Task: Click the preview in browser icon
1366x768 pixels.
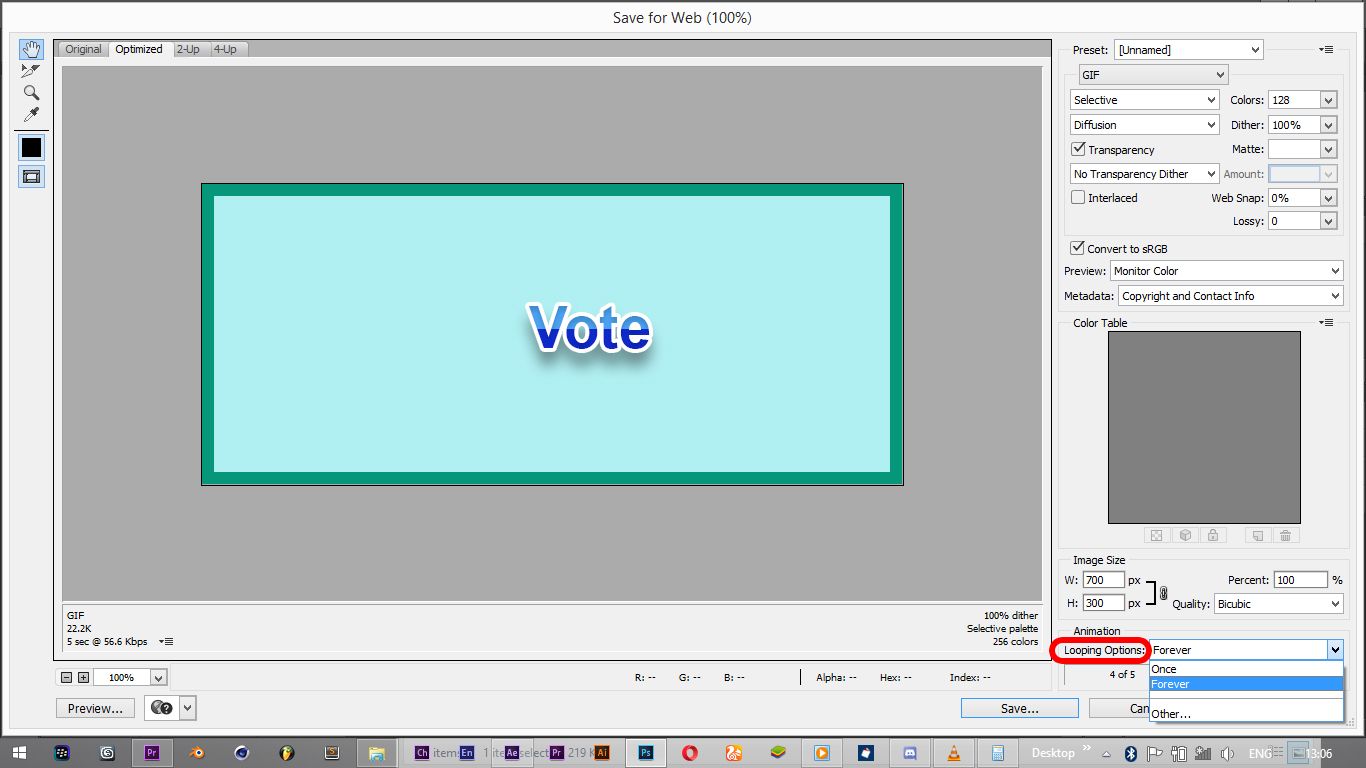Action: coord(161,708)
